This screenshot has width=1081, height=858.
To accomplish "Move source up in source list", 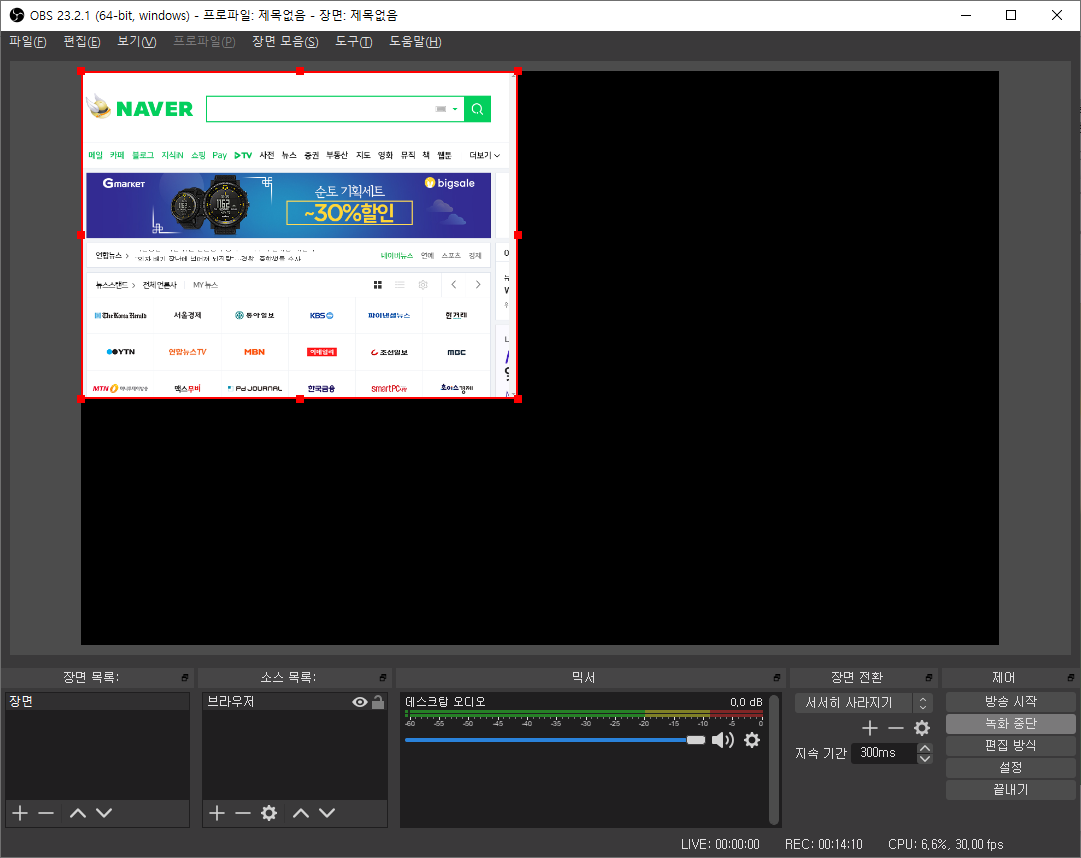I will tap(301, 813).
